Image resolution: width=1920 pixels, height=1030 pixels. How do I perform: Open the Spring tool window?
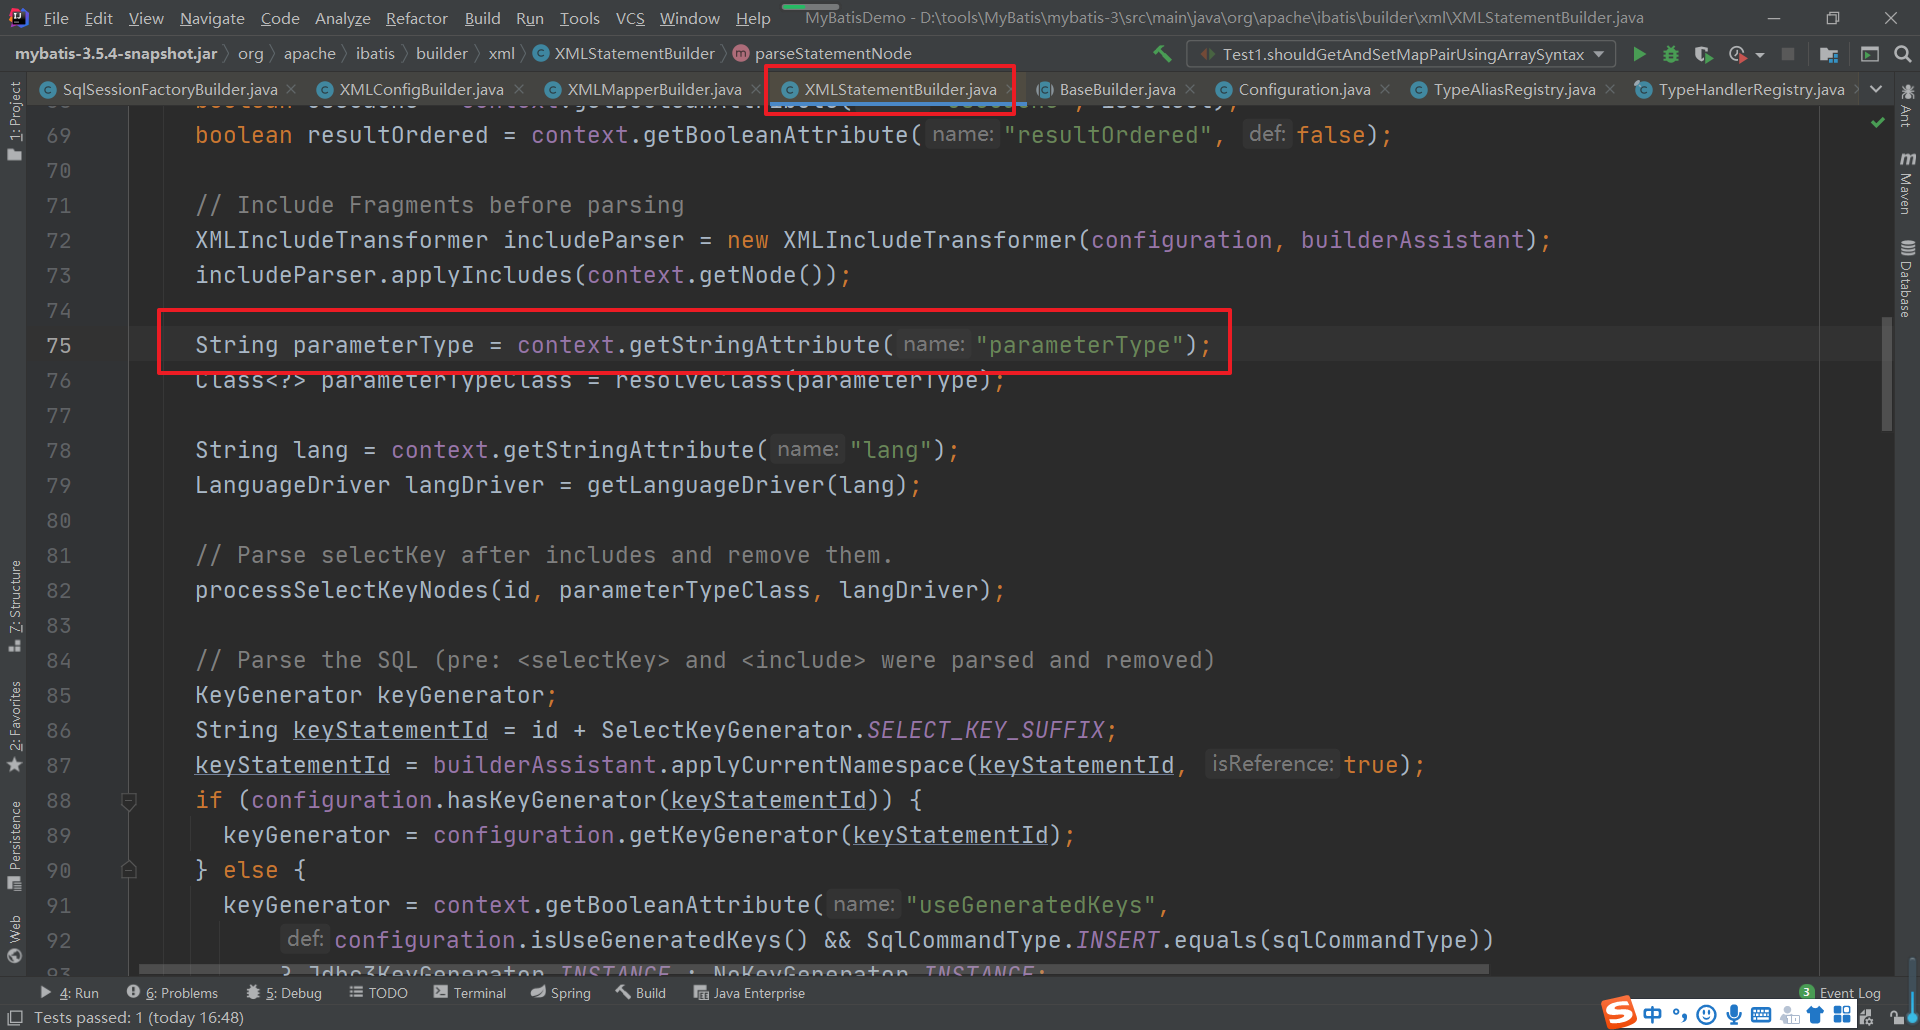(x=560, y=993)
